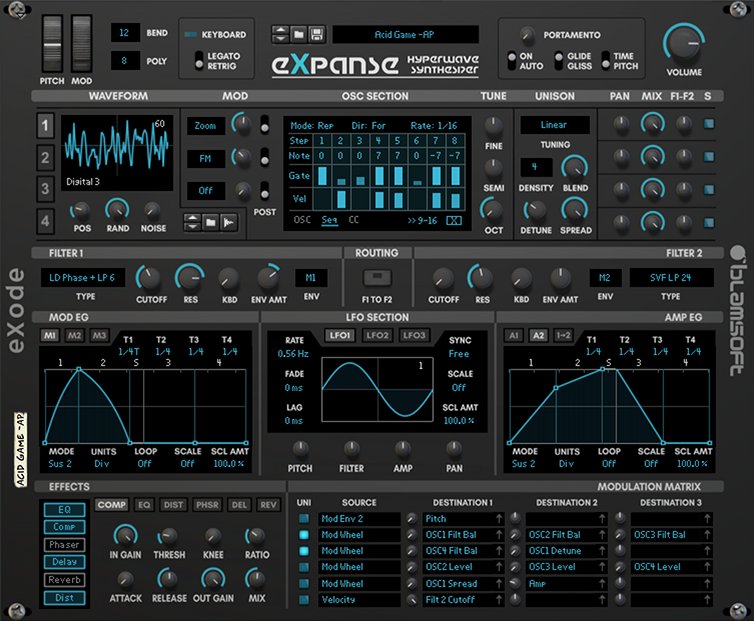
Task: Toggle the Legato/Retrig switch
Action: pyautogui.click(x=199, y=61)
